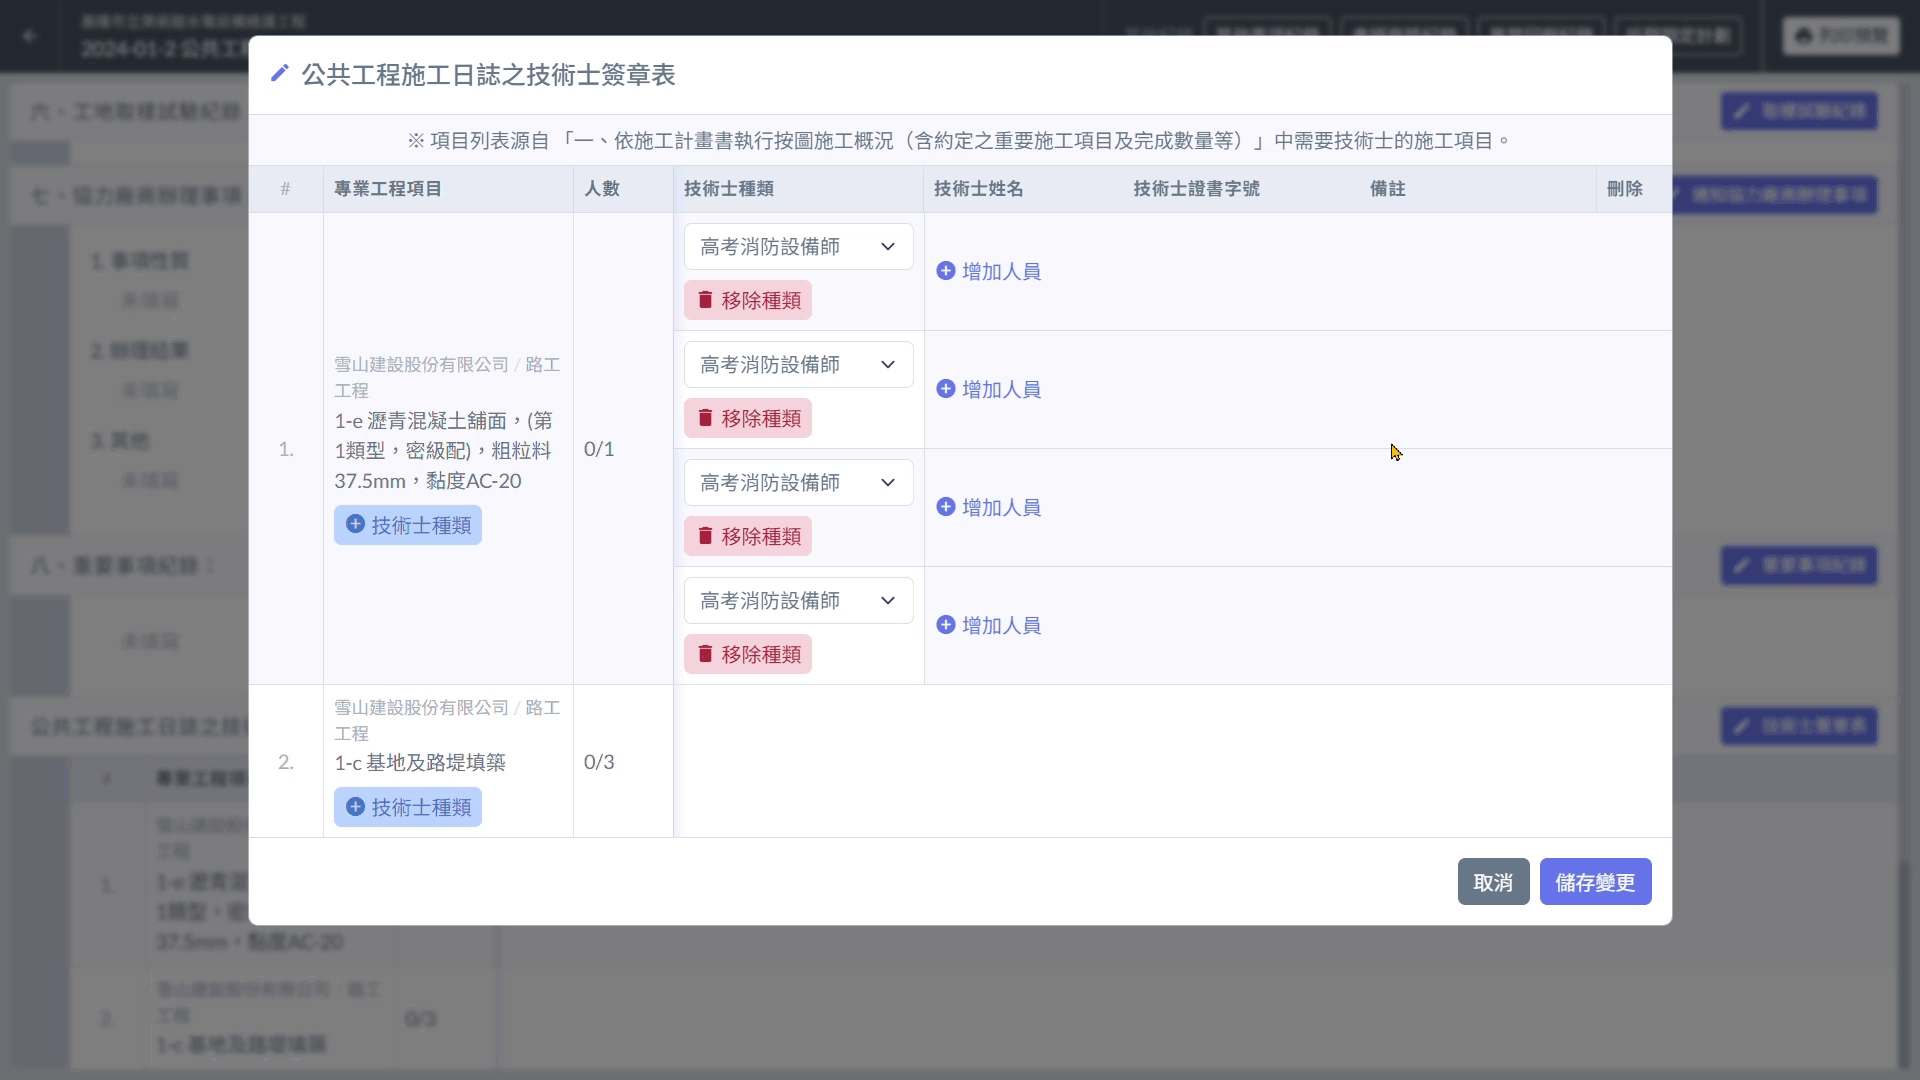Add personnel in second technician row

(989, 389)
